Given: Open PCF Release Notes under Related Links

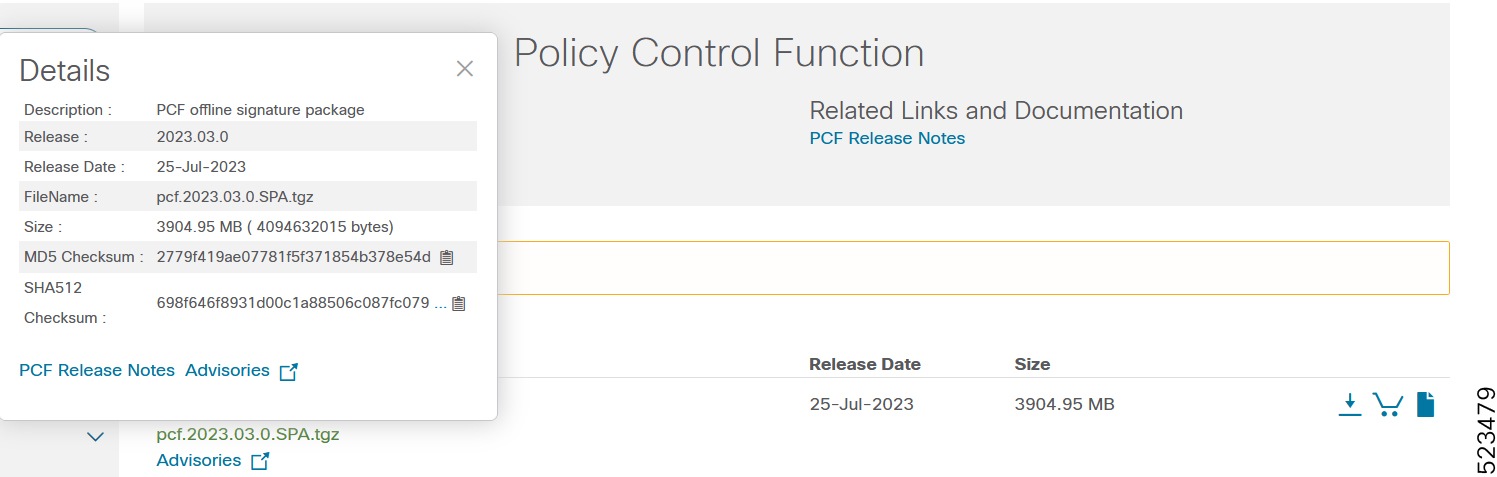Looking at the screenshot, I should [x=887, y=138].
